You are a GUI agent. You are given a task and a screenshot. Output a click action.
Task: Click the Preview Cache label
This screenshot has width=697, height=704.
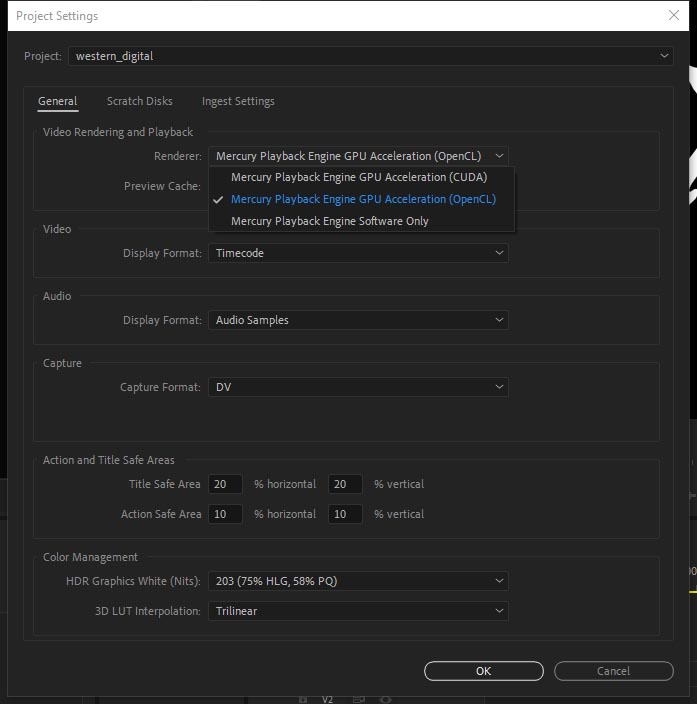coord(162,186)
